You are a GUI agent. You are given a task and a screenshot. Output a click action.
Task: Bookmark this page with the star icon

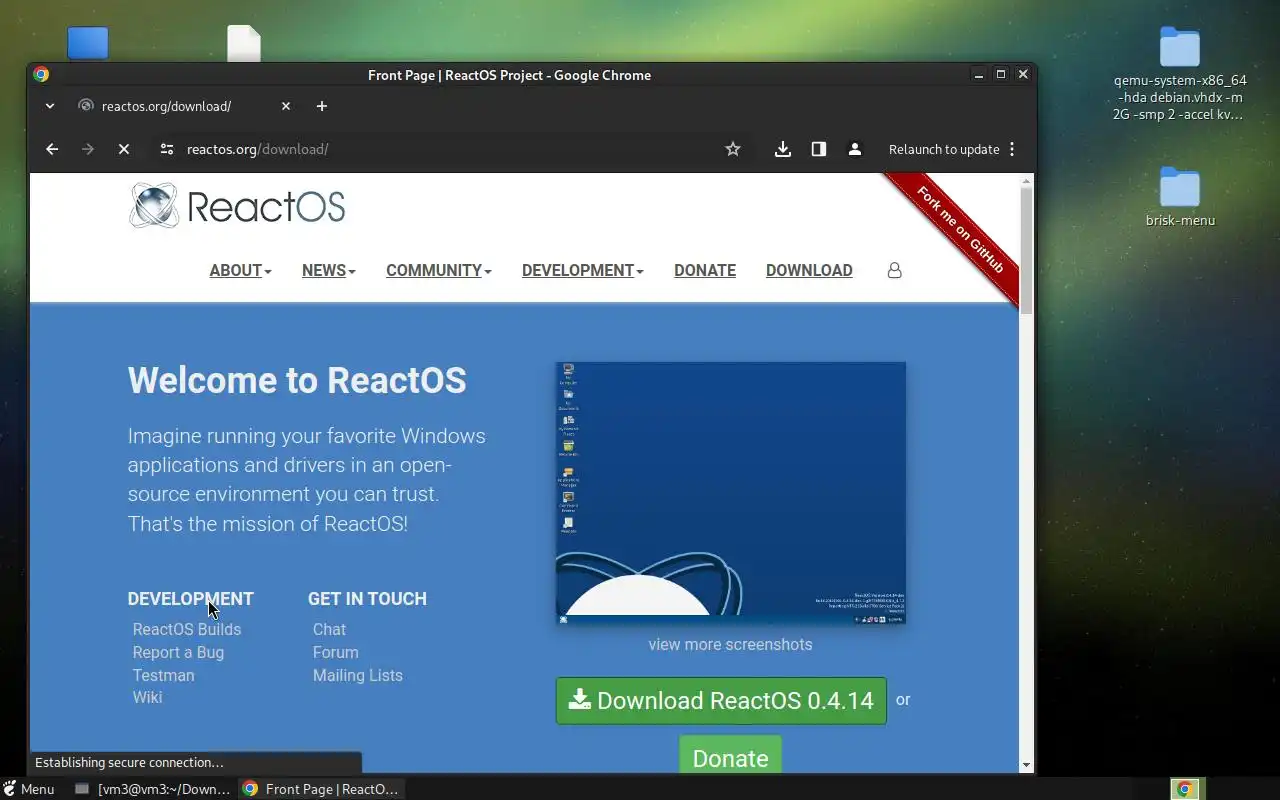click(x=733, y=149)
